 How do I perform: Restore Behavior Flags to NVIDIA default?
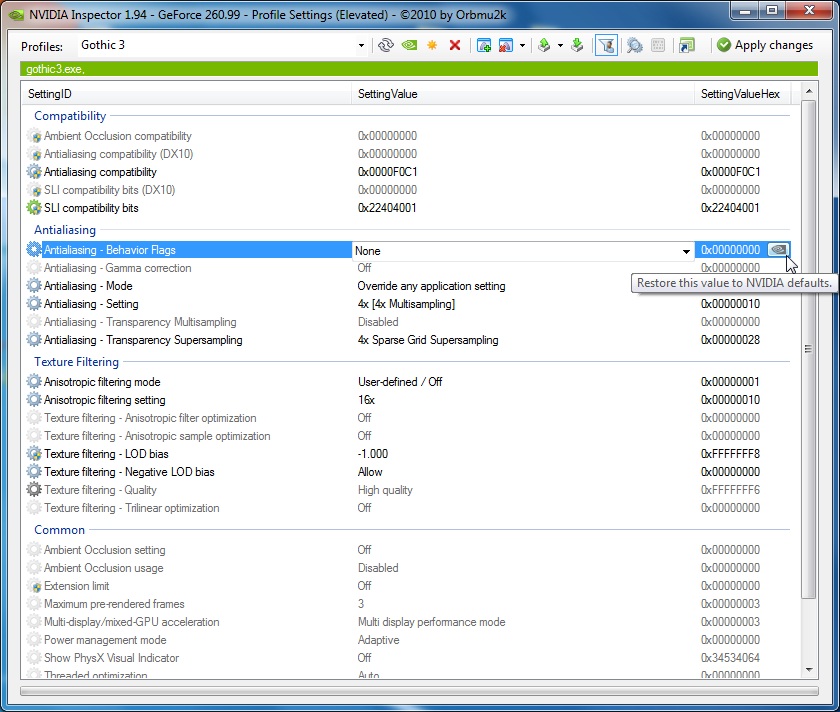point(779,250)
